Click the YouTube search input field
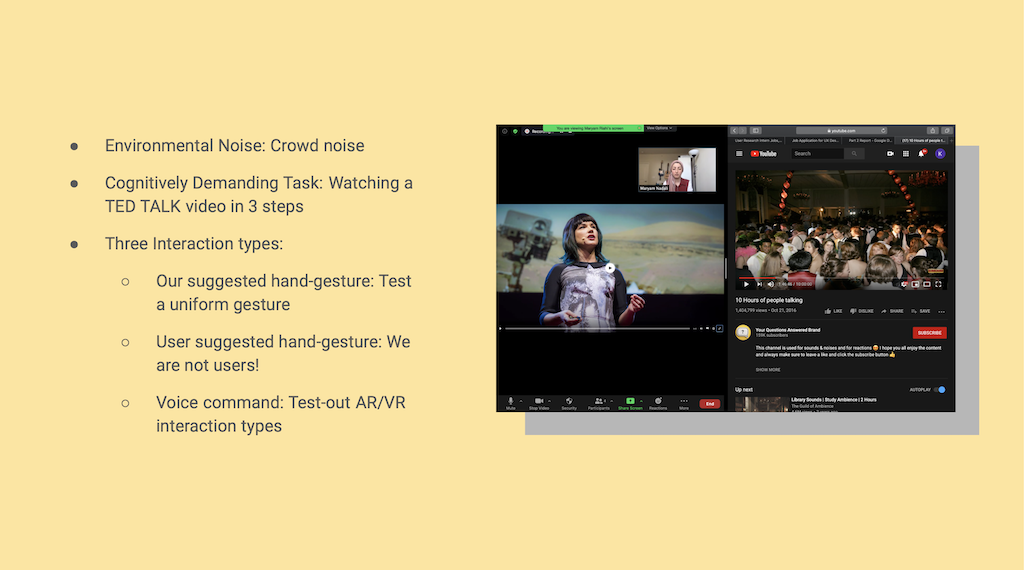Image resolution: width=1024 pixels, height=570 pixels. (x=815, y=154)
